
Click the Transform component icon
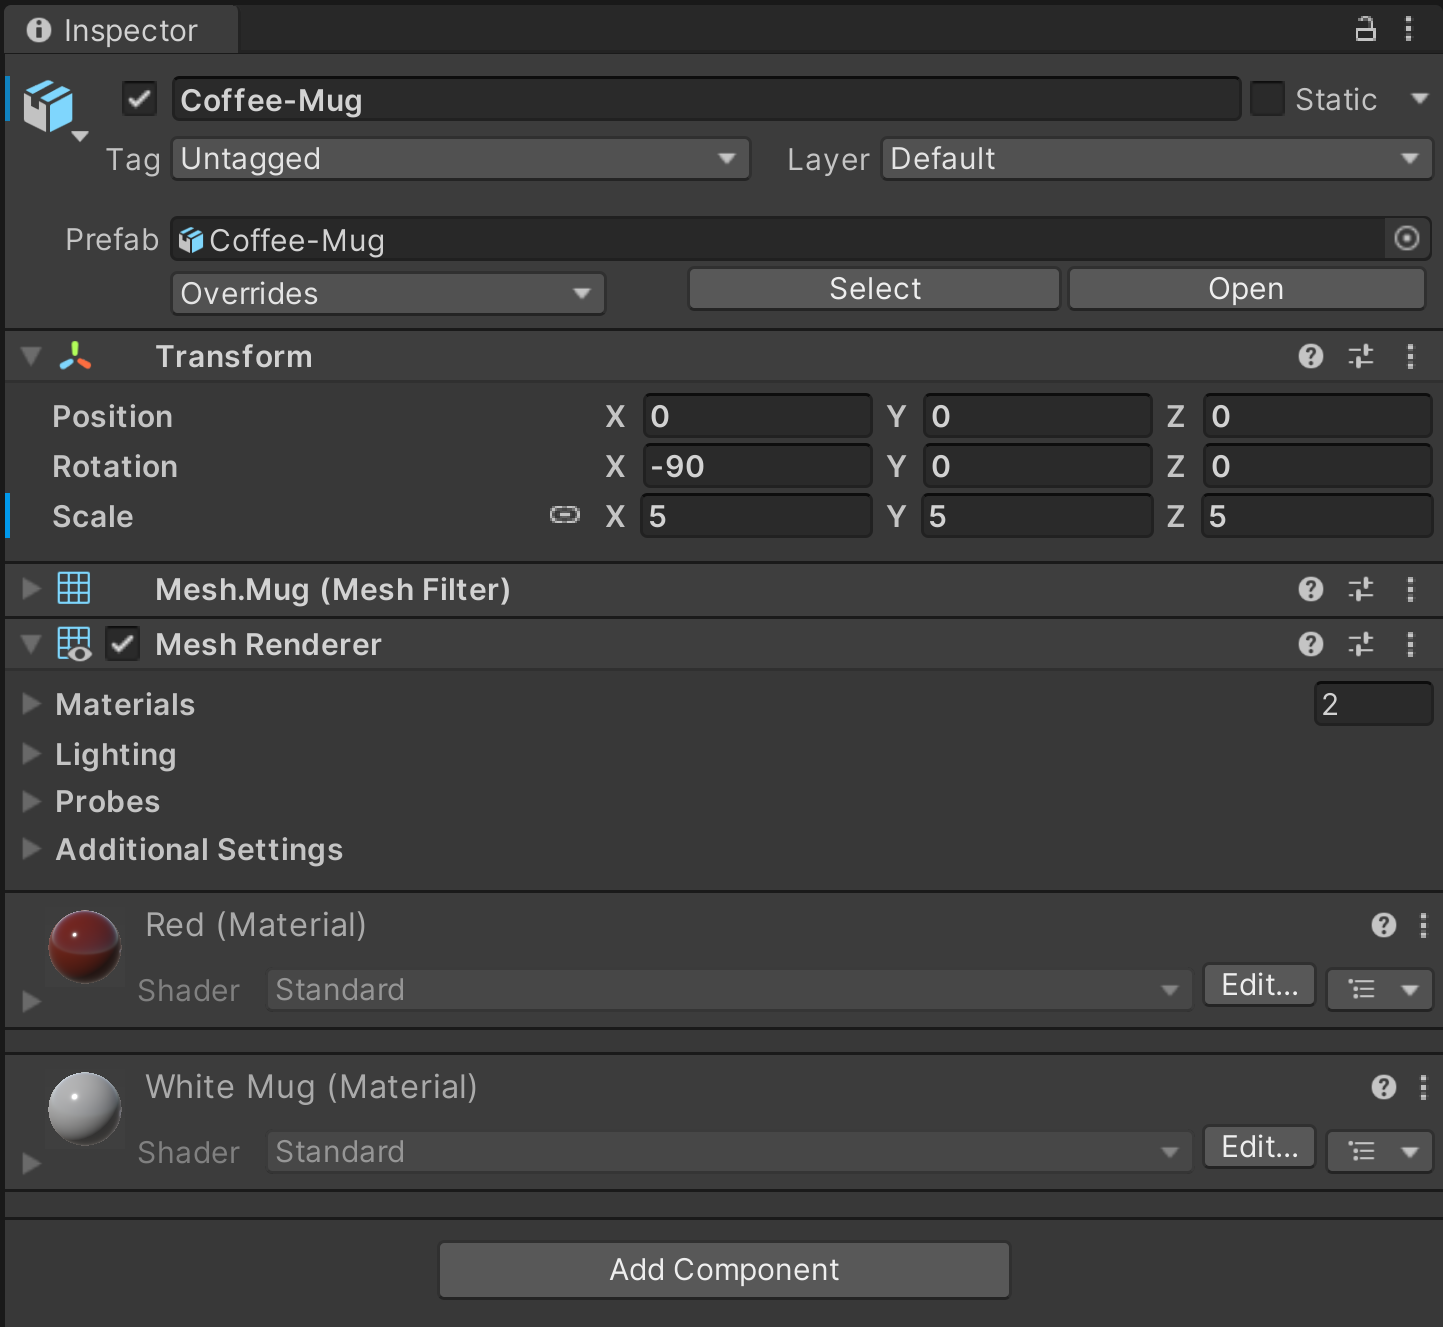pos(77,356)
